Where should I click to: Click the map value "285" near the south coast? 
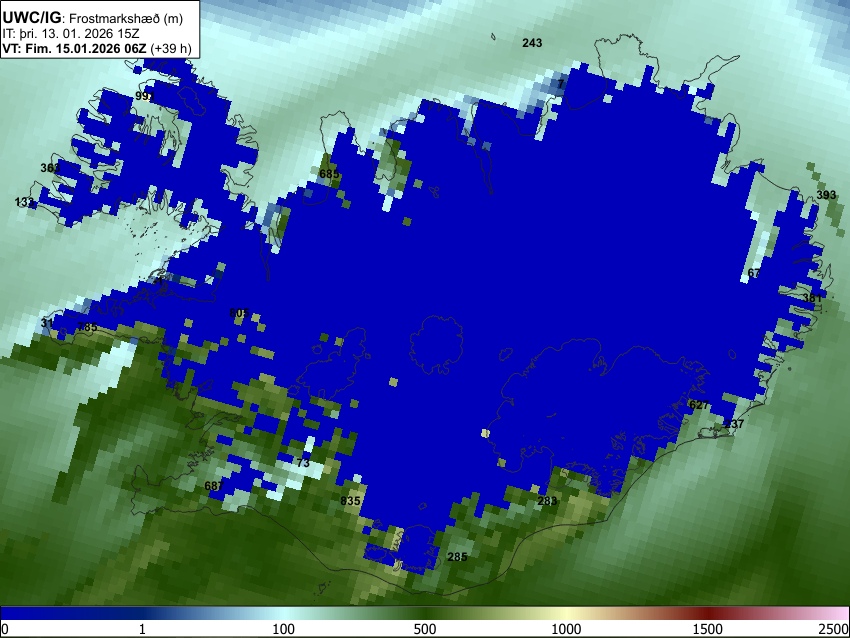(x=457, y=557)
